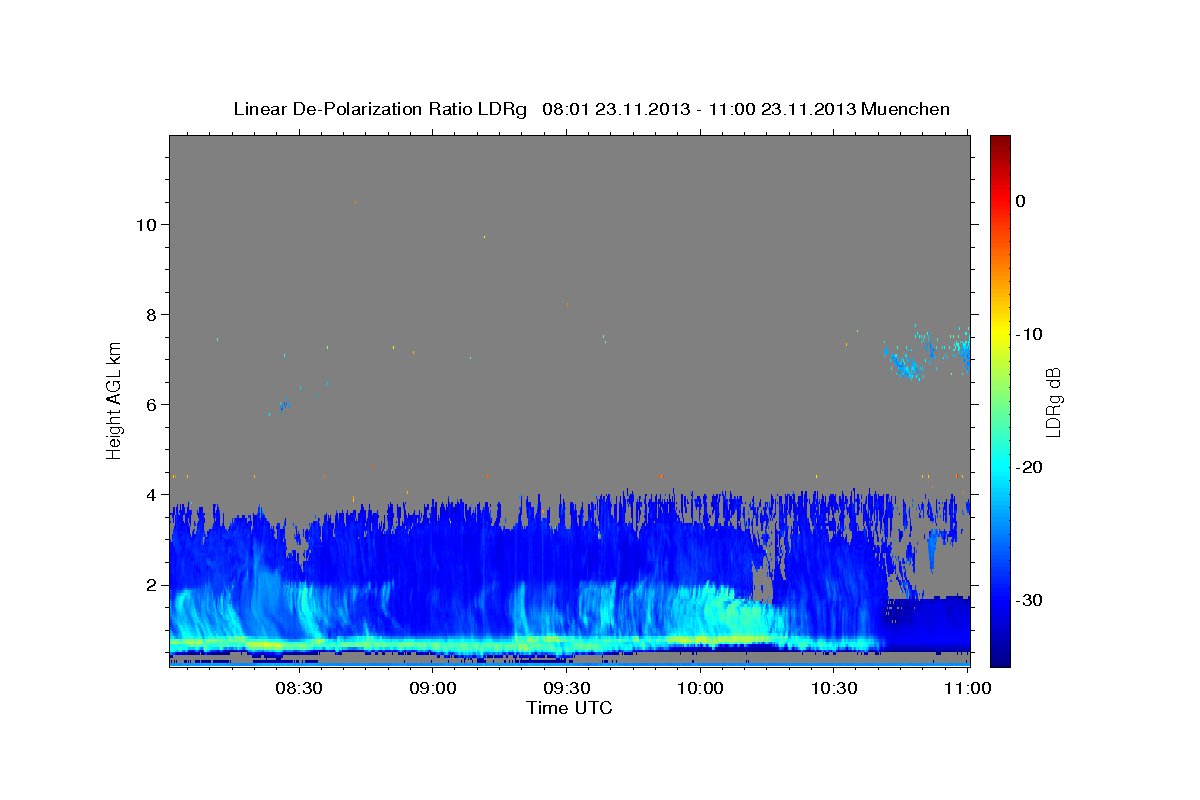
Task: Pick the dark red top of the colorbar
Action: [x=1000, y=143]
